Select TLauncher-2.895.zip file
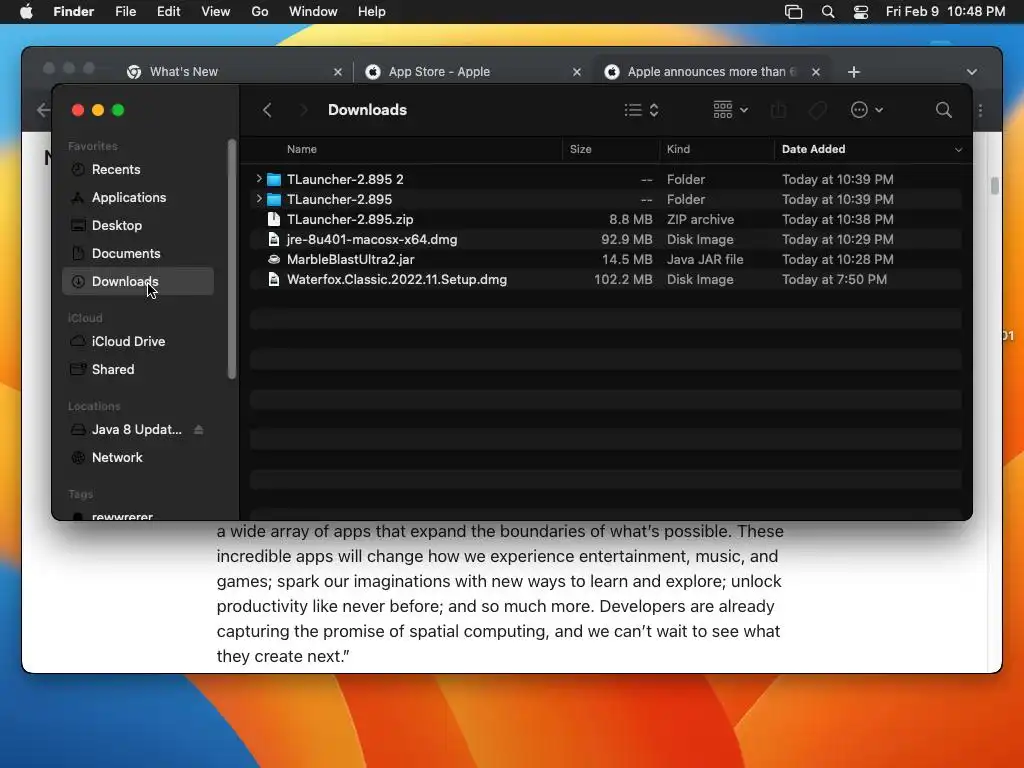The image size is (1024, 768). pyautogui.click(x=605, y=219)
